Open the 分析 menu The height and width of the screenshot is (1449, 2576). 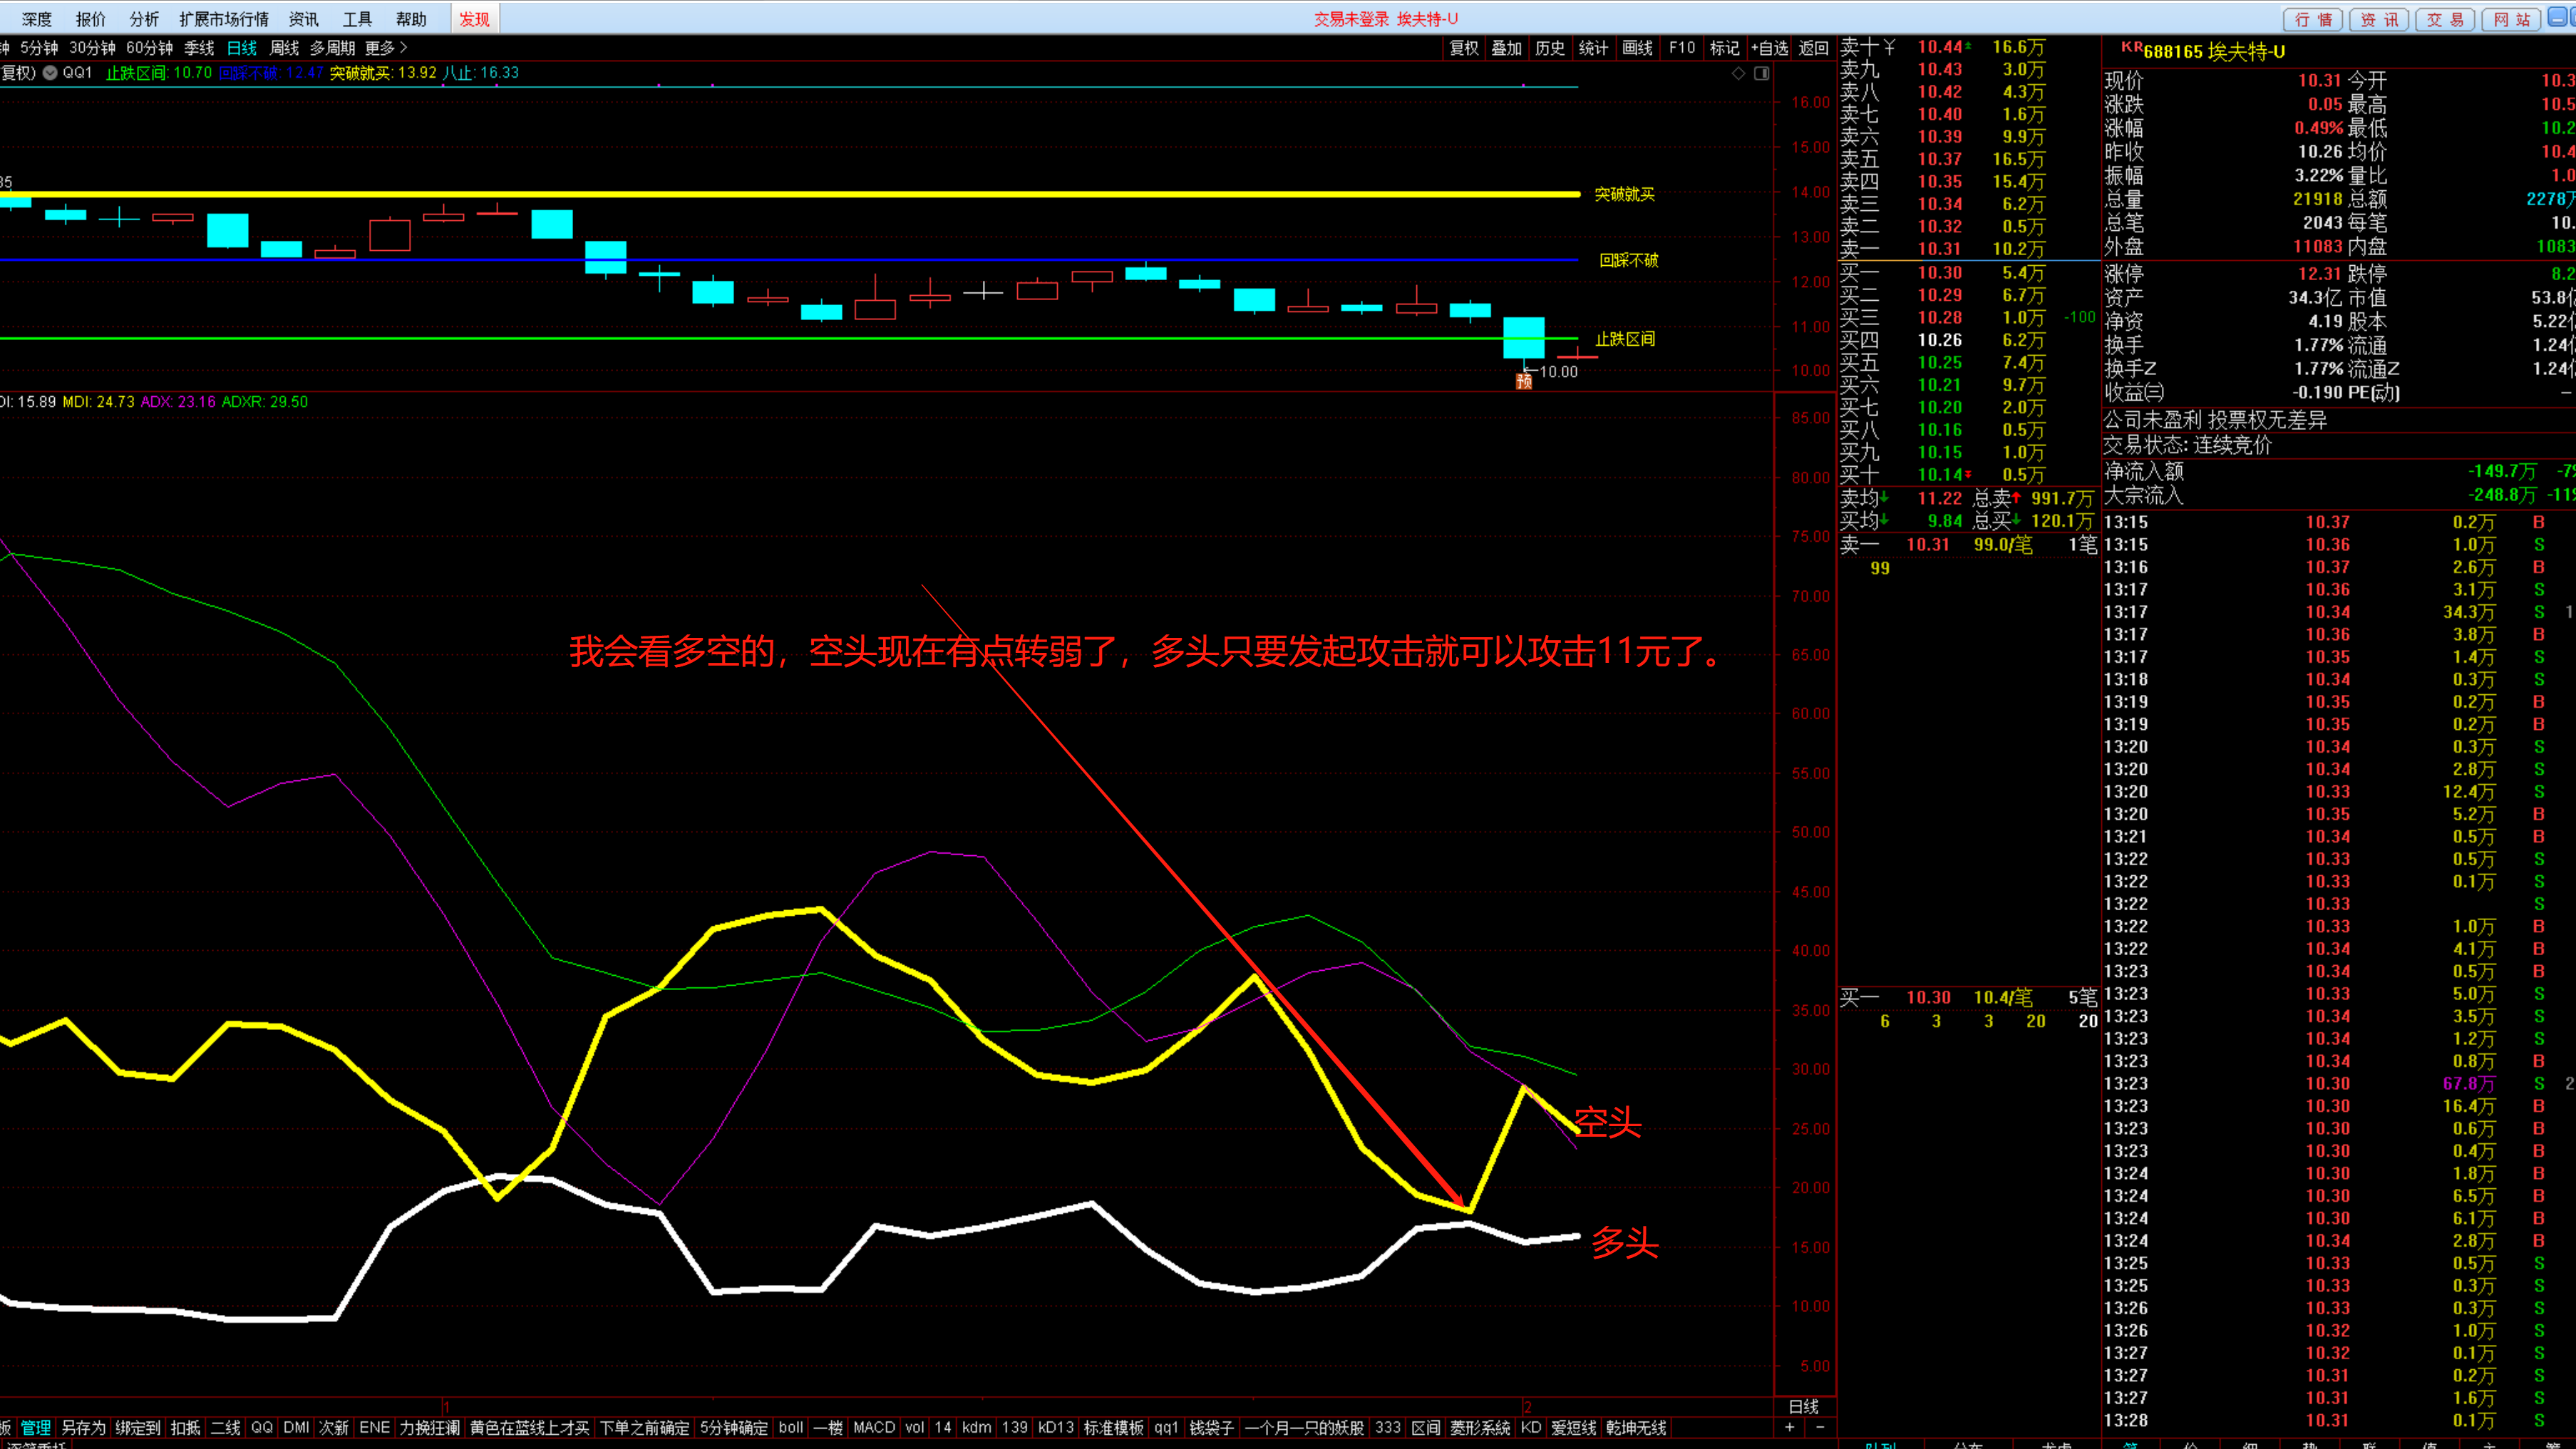pos(144,19)
